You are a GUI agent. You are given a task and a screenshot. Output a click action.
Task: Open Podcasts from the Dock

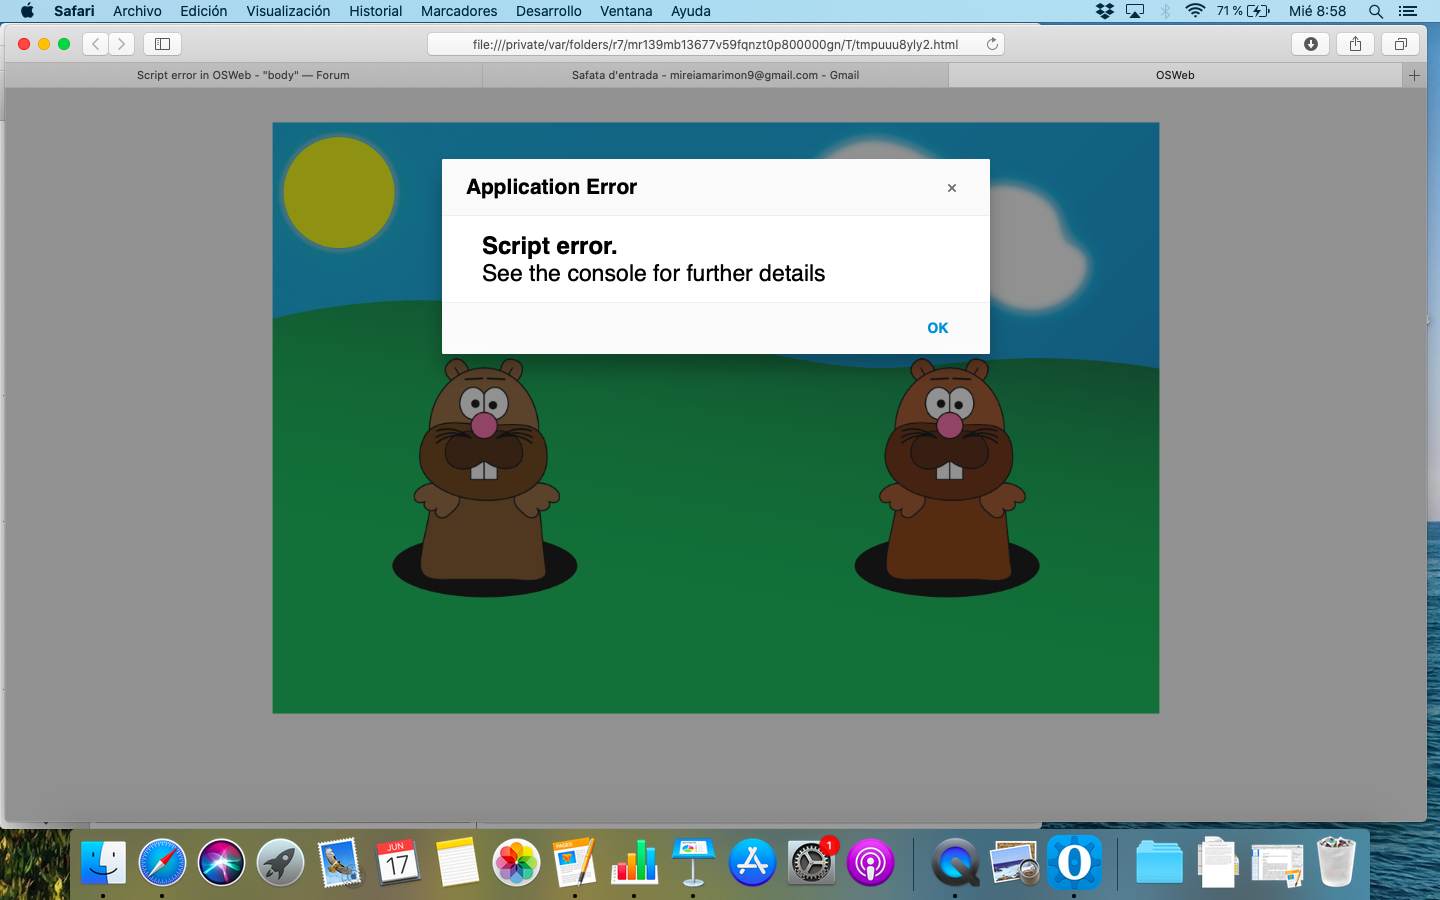(x=870, y=862)
